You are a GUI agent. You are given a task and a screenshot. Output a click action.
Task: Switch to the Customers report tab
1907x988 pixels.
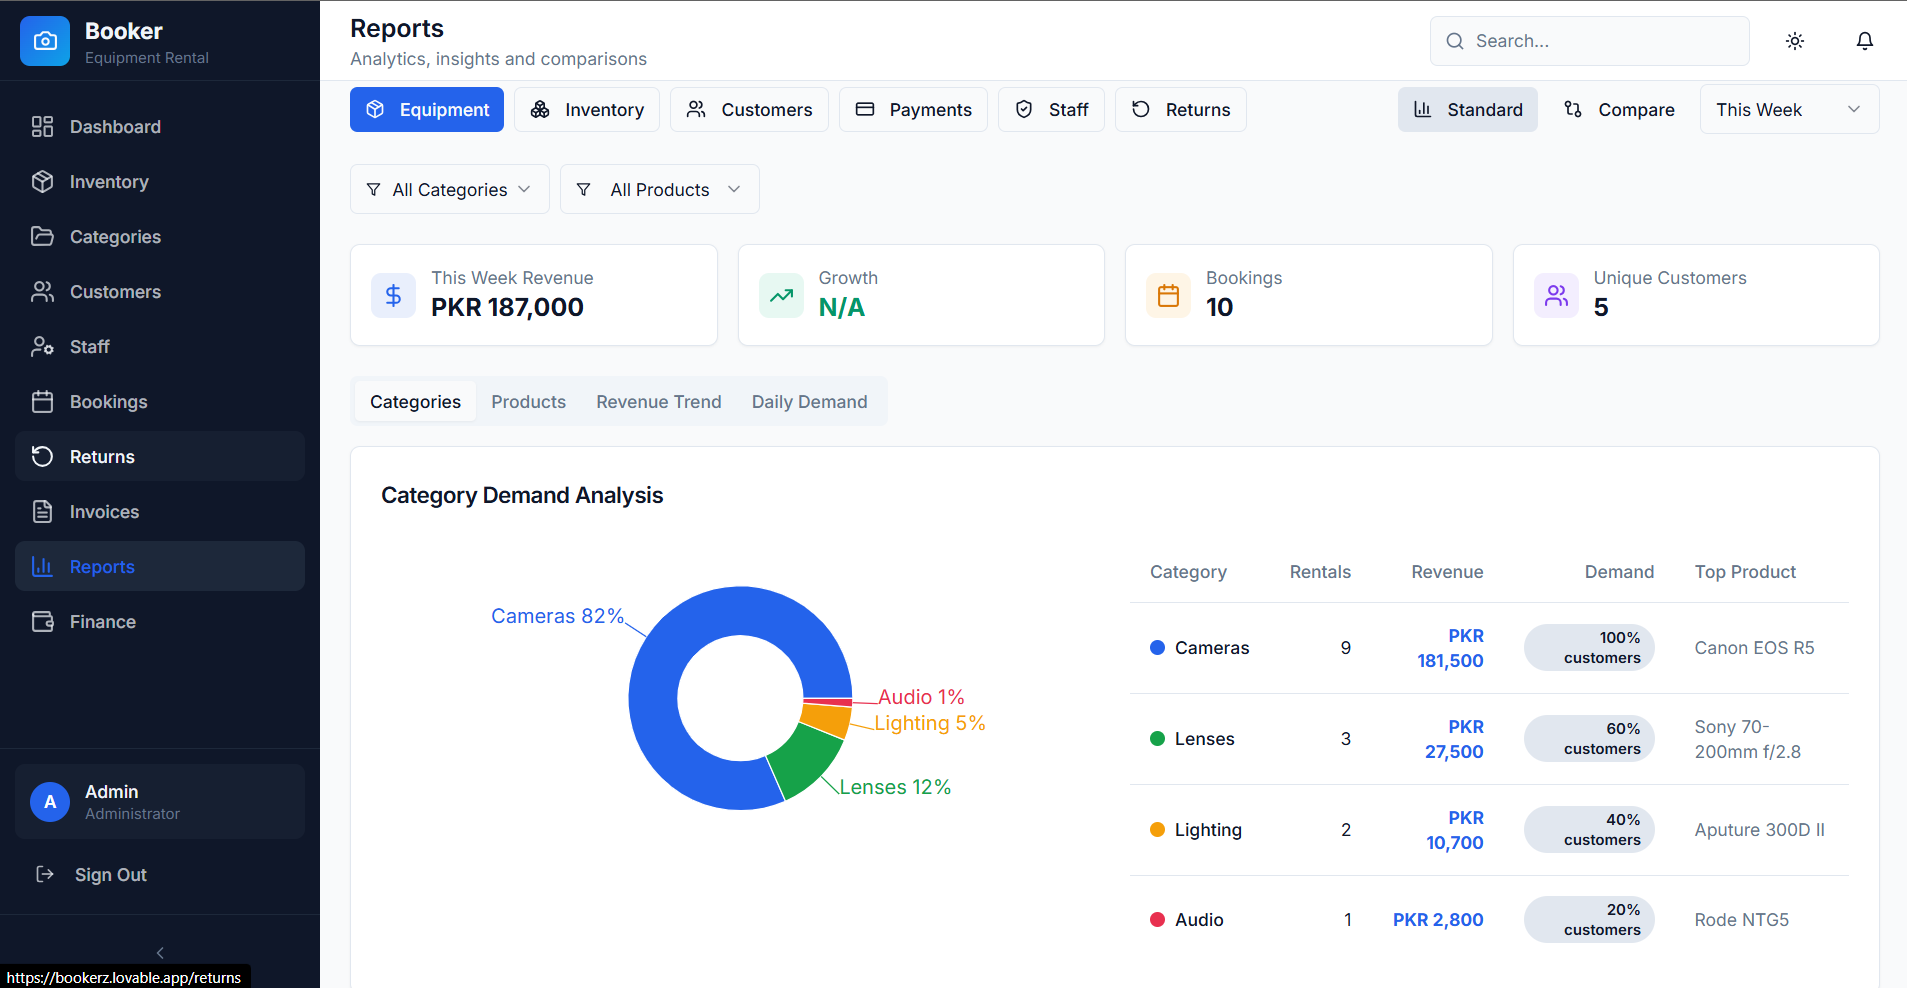(749, 110)
